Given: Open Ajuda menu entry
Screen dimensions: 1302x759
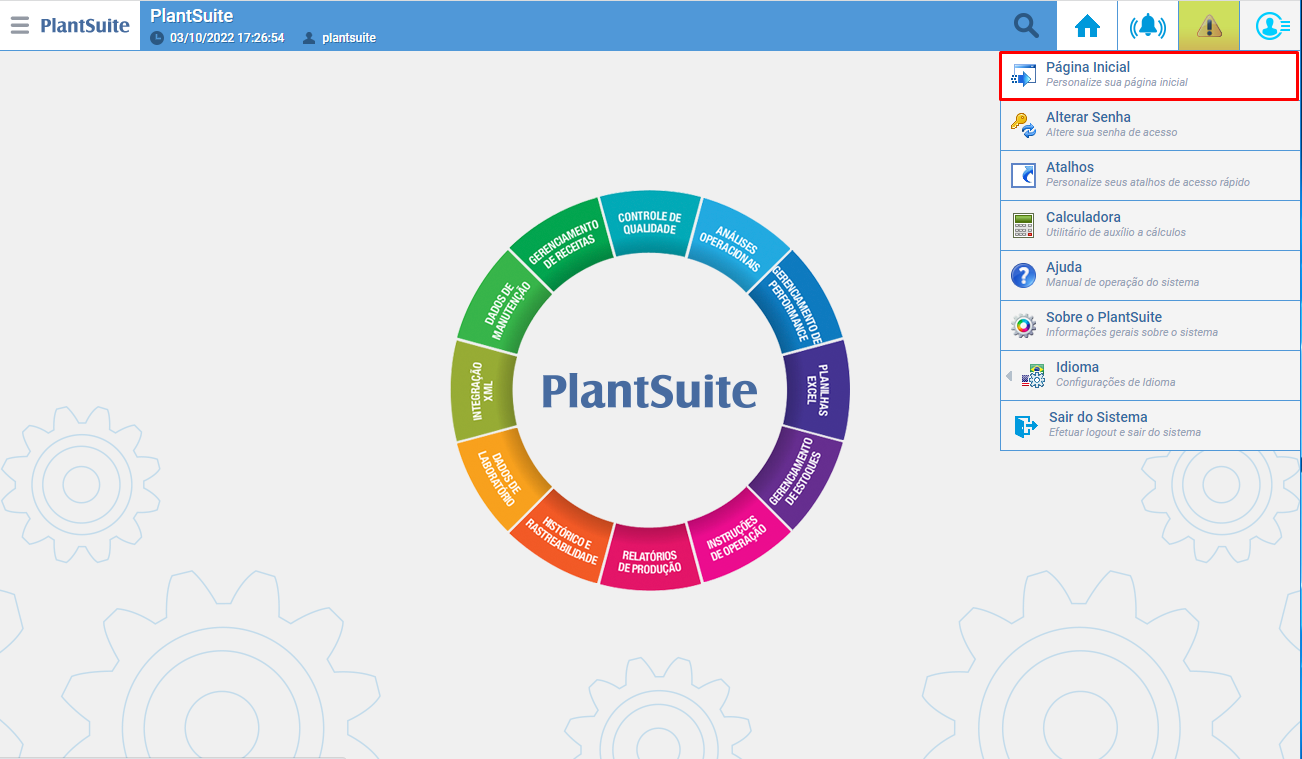Looking at the screenshot, I should pos(1150,276).
